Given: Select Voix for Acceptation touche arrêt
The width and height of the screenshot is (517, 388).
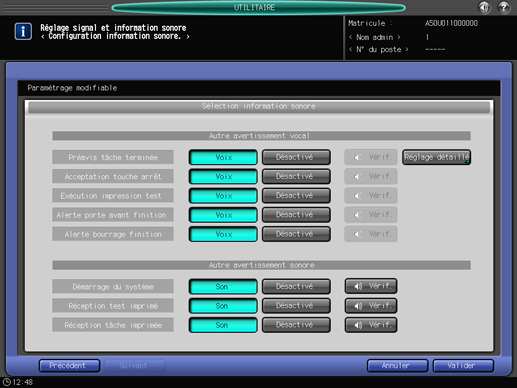Looking at the screenshot, I should (223, 176).
